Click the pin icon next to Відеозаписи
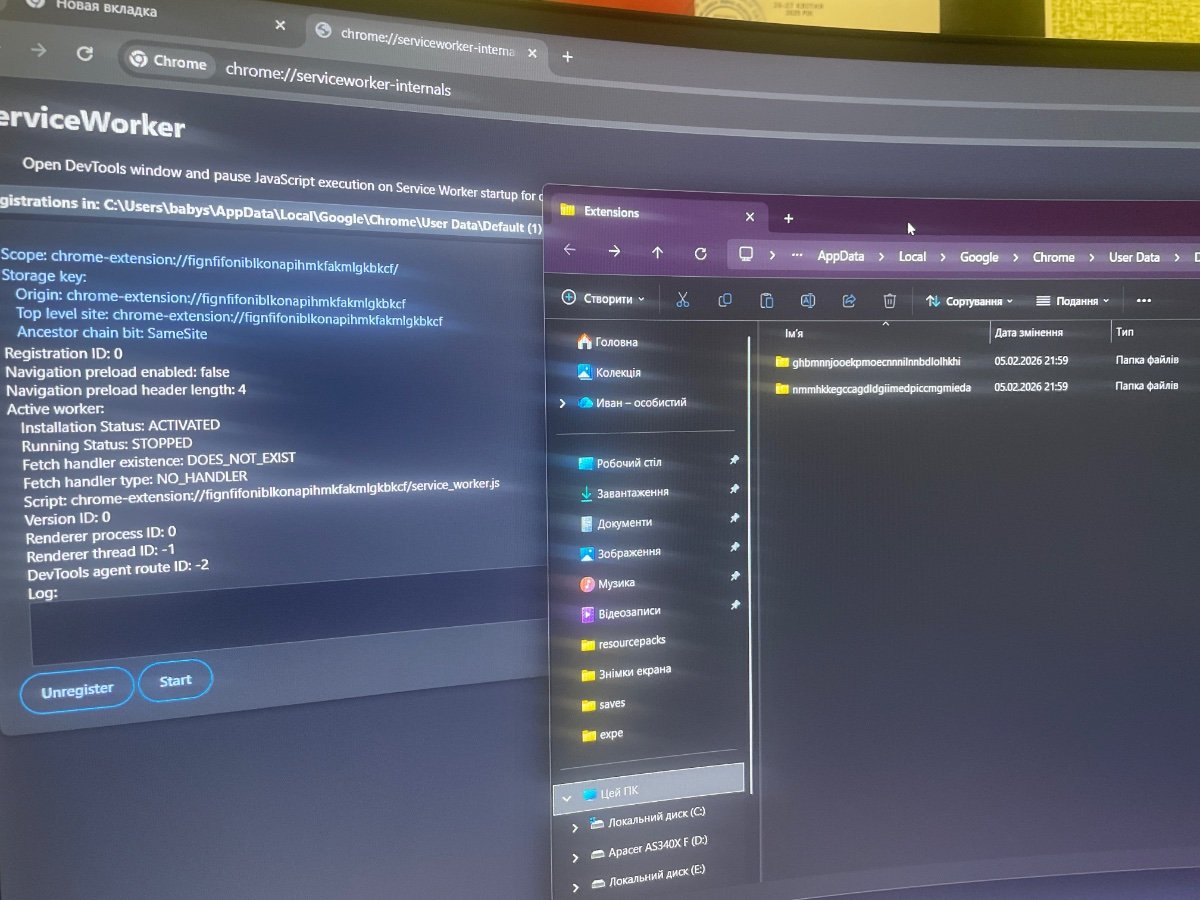 tap(735, 605)
